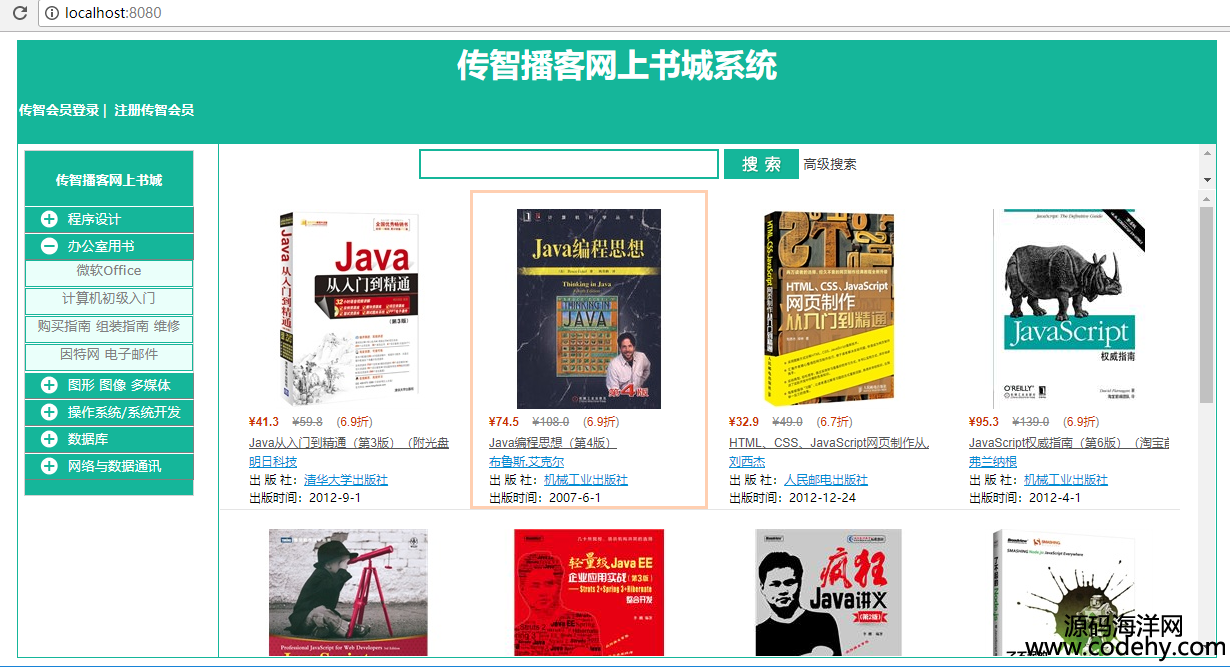Click the publish date 2007-6-1
Screen dimensions: 1230x667
tap(575, 498)
